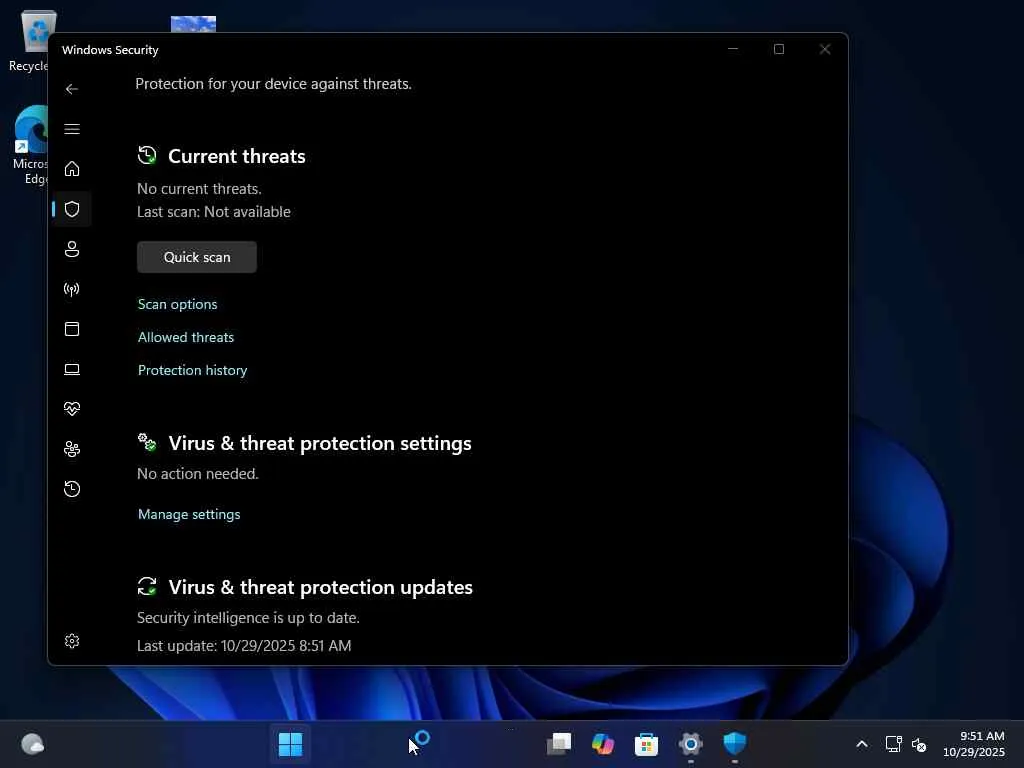Click Virus & threat protection updates heading

321,587
